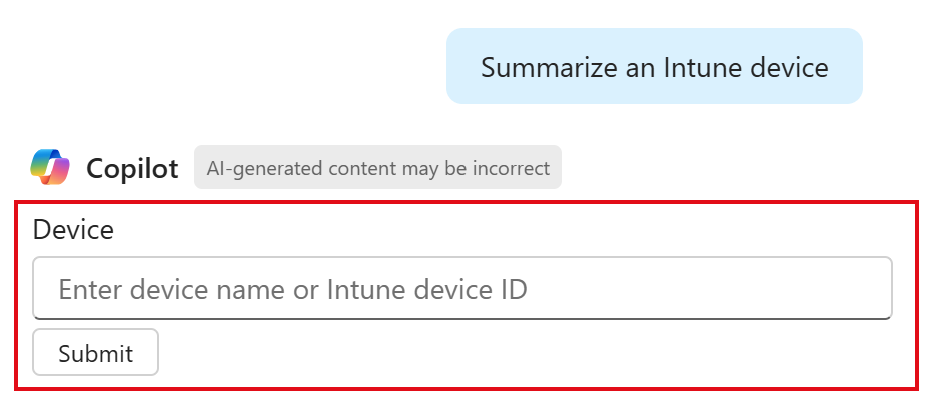Viewport: 926px width, 402px height.
Task: Click the AI-generated content disclaimer badge
Action: 378,168
